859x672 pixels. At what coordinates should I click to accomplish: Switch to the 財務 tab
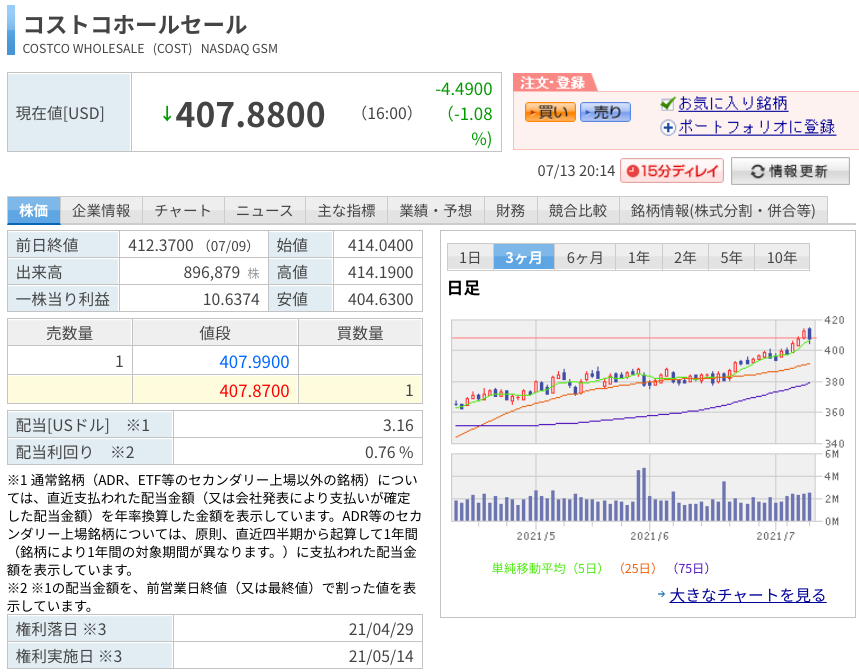tap(511, 211)
